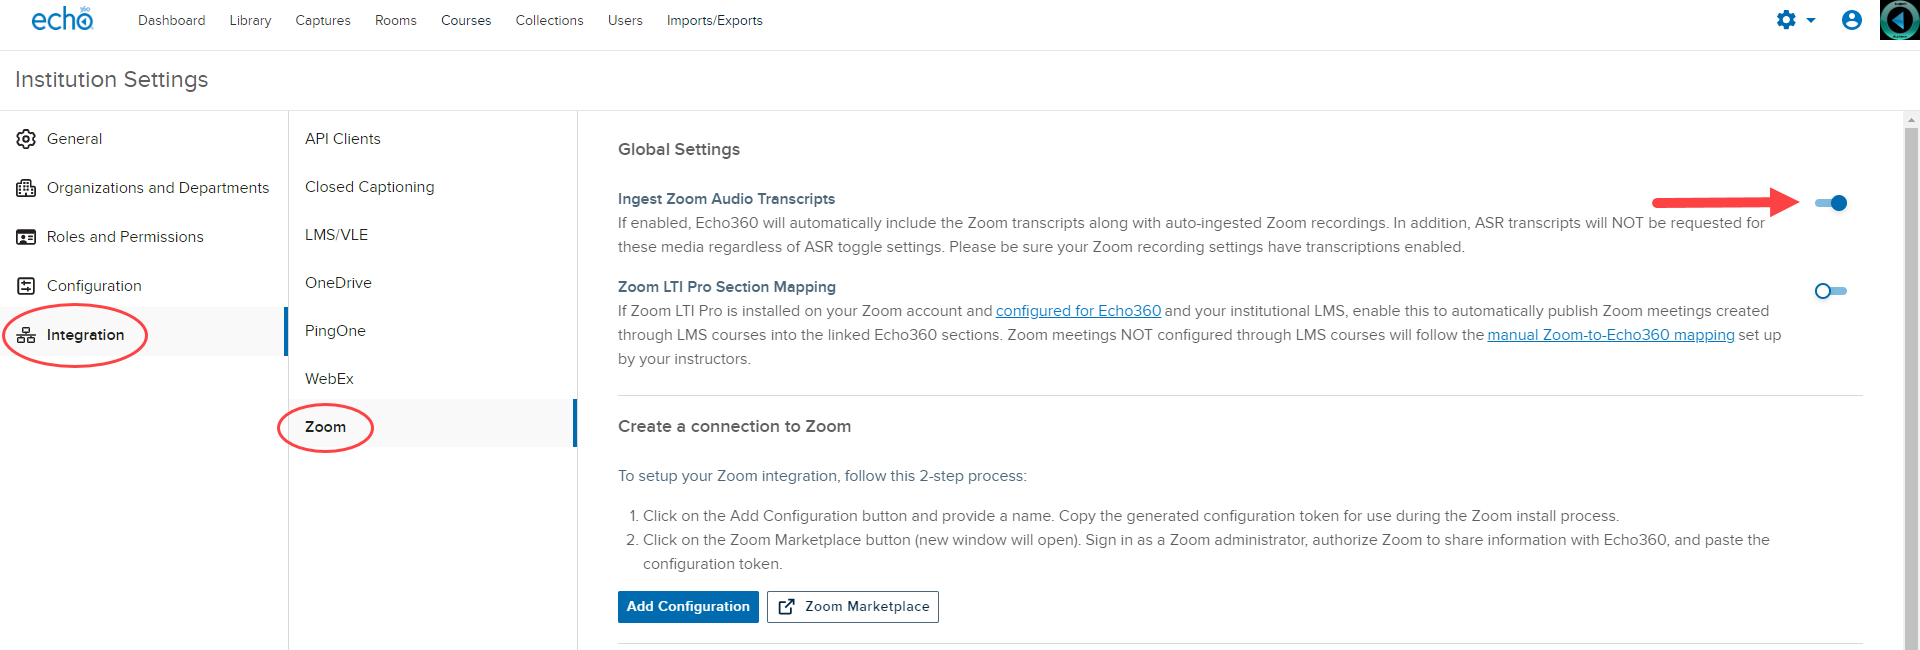The width and height of the screenshot is (1920, 650).
Task: Select General settings section
Action: [x=144, y=139]
